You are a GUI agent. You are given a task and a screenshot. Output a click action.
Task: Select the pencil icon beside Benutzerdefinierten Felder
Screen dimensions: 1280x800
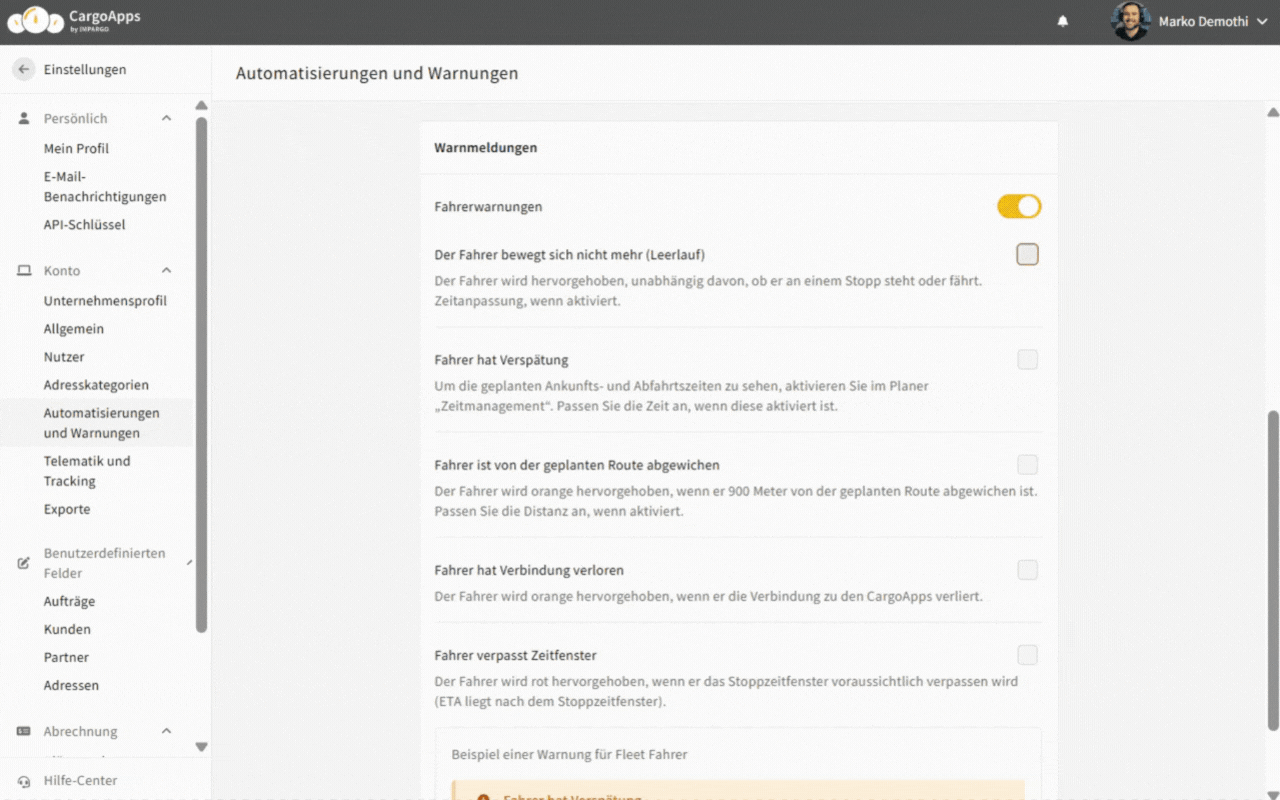pos(22,562)
